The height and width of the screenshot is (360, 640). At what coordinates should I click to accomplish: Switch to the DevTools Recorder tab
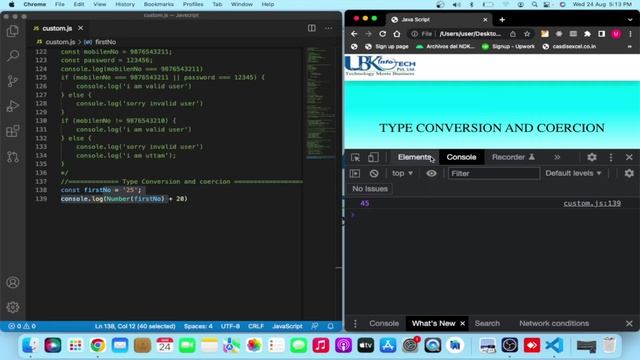tap(513, 157)
